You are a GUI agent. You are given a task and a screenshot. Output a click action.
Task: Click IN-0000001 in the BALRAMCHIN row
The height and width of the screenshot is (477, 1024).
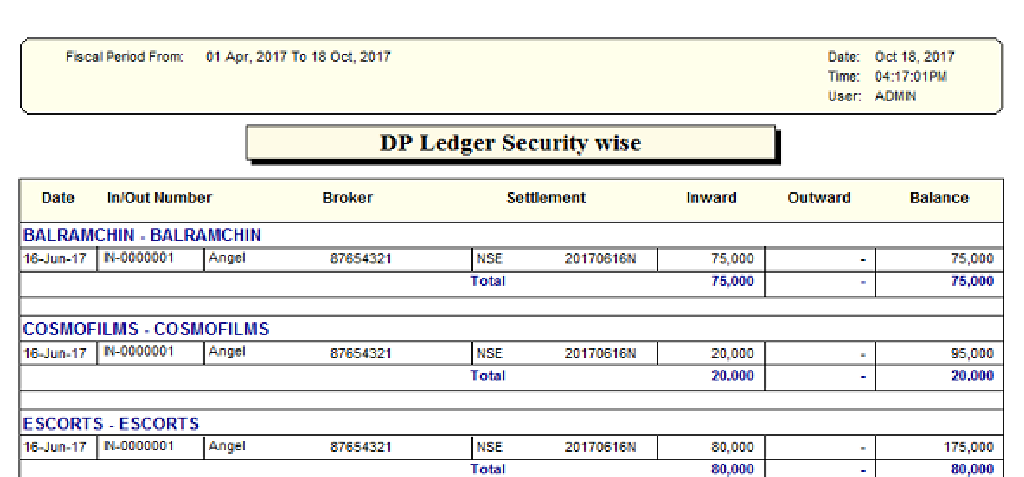138,259
